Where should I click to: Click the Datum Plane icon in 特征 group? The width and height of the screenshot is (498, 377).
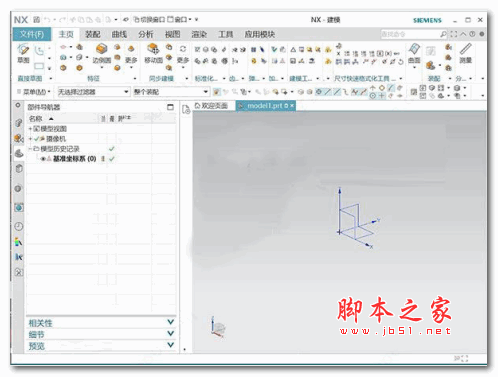(x=63, y=47)
